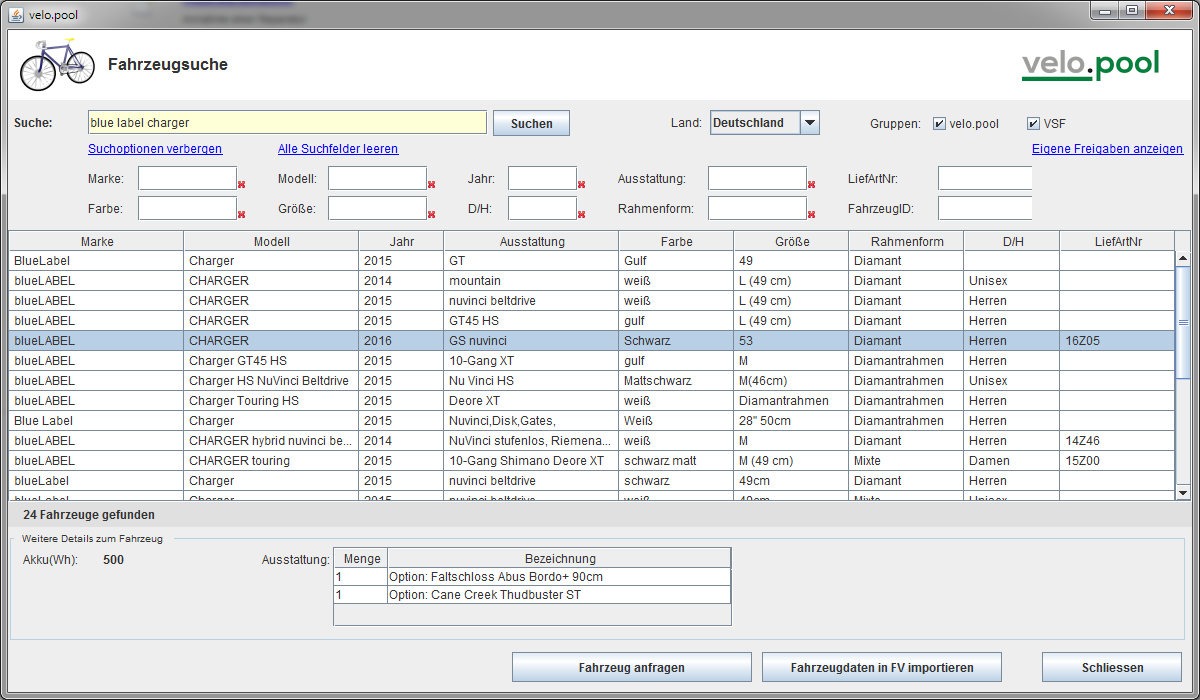The width and height of the screenshot is (1200, 700).
Task: Toggle the VSF group checkbox
Action: (x=1033, y=124)
